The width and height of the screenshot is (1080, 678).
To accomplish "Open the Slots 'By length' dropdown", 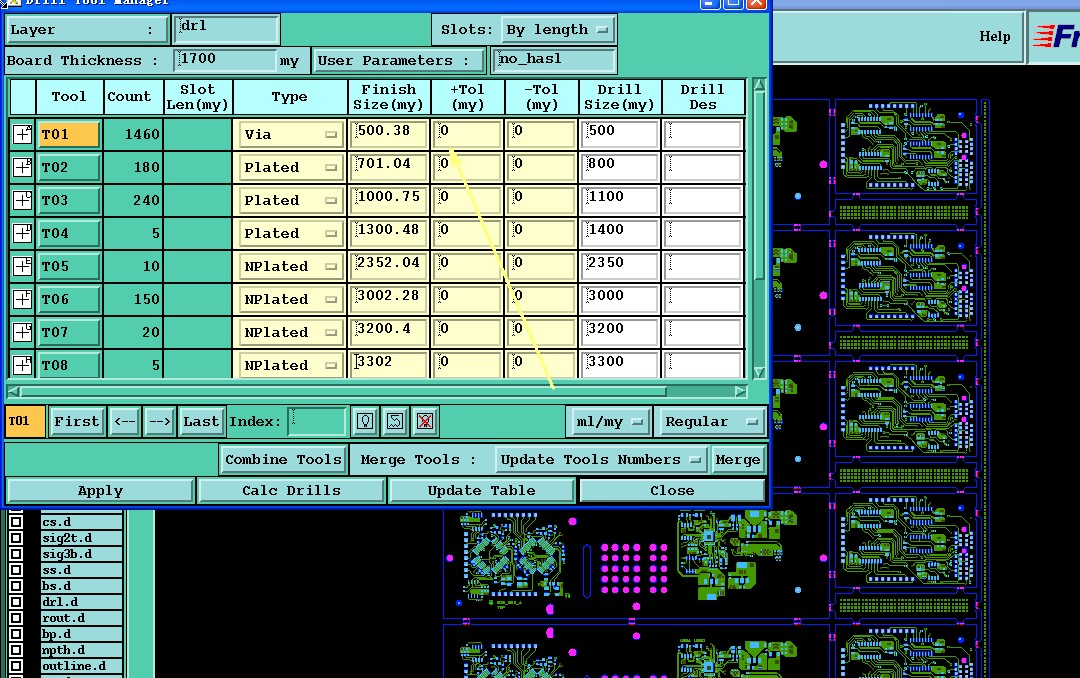I will (x=557, y=30).
